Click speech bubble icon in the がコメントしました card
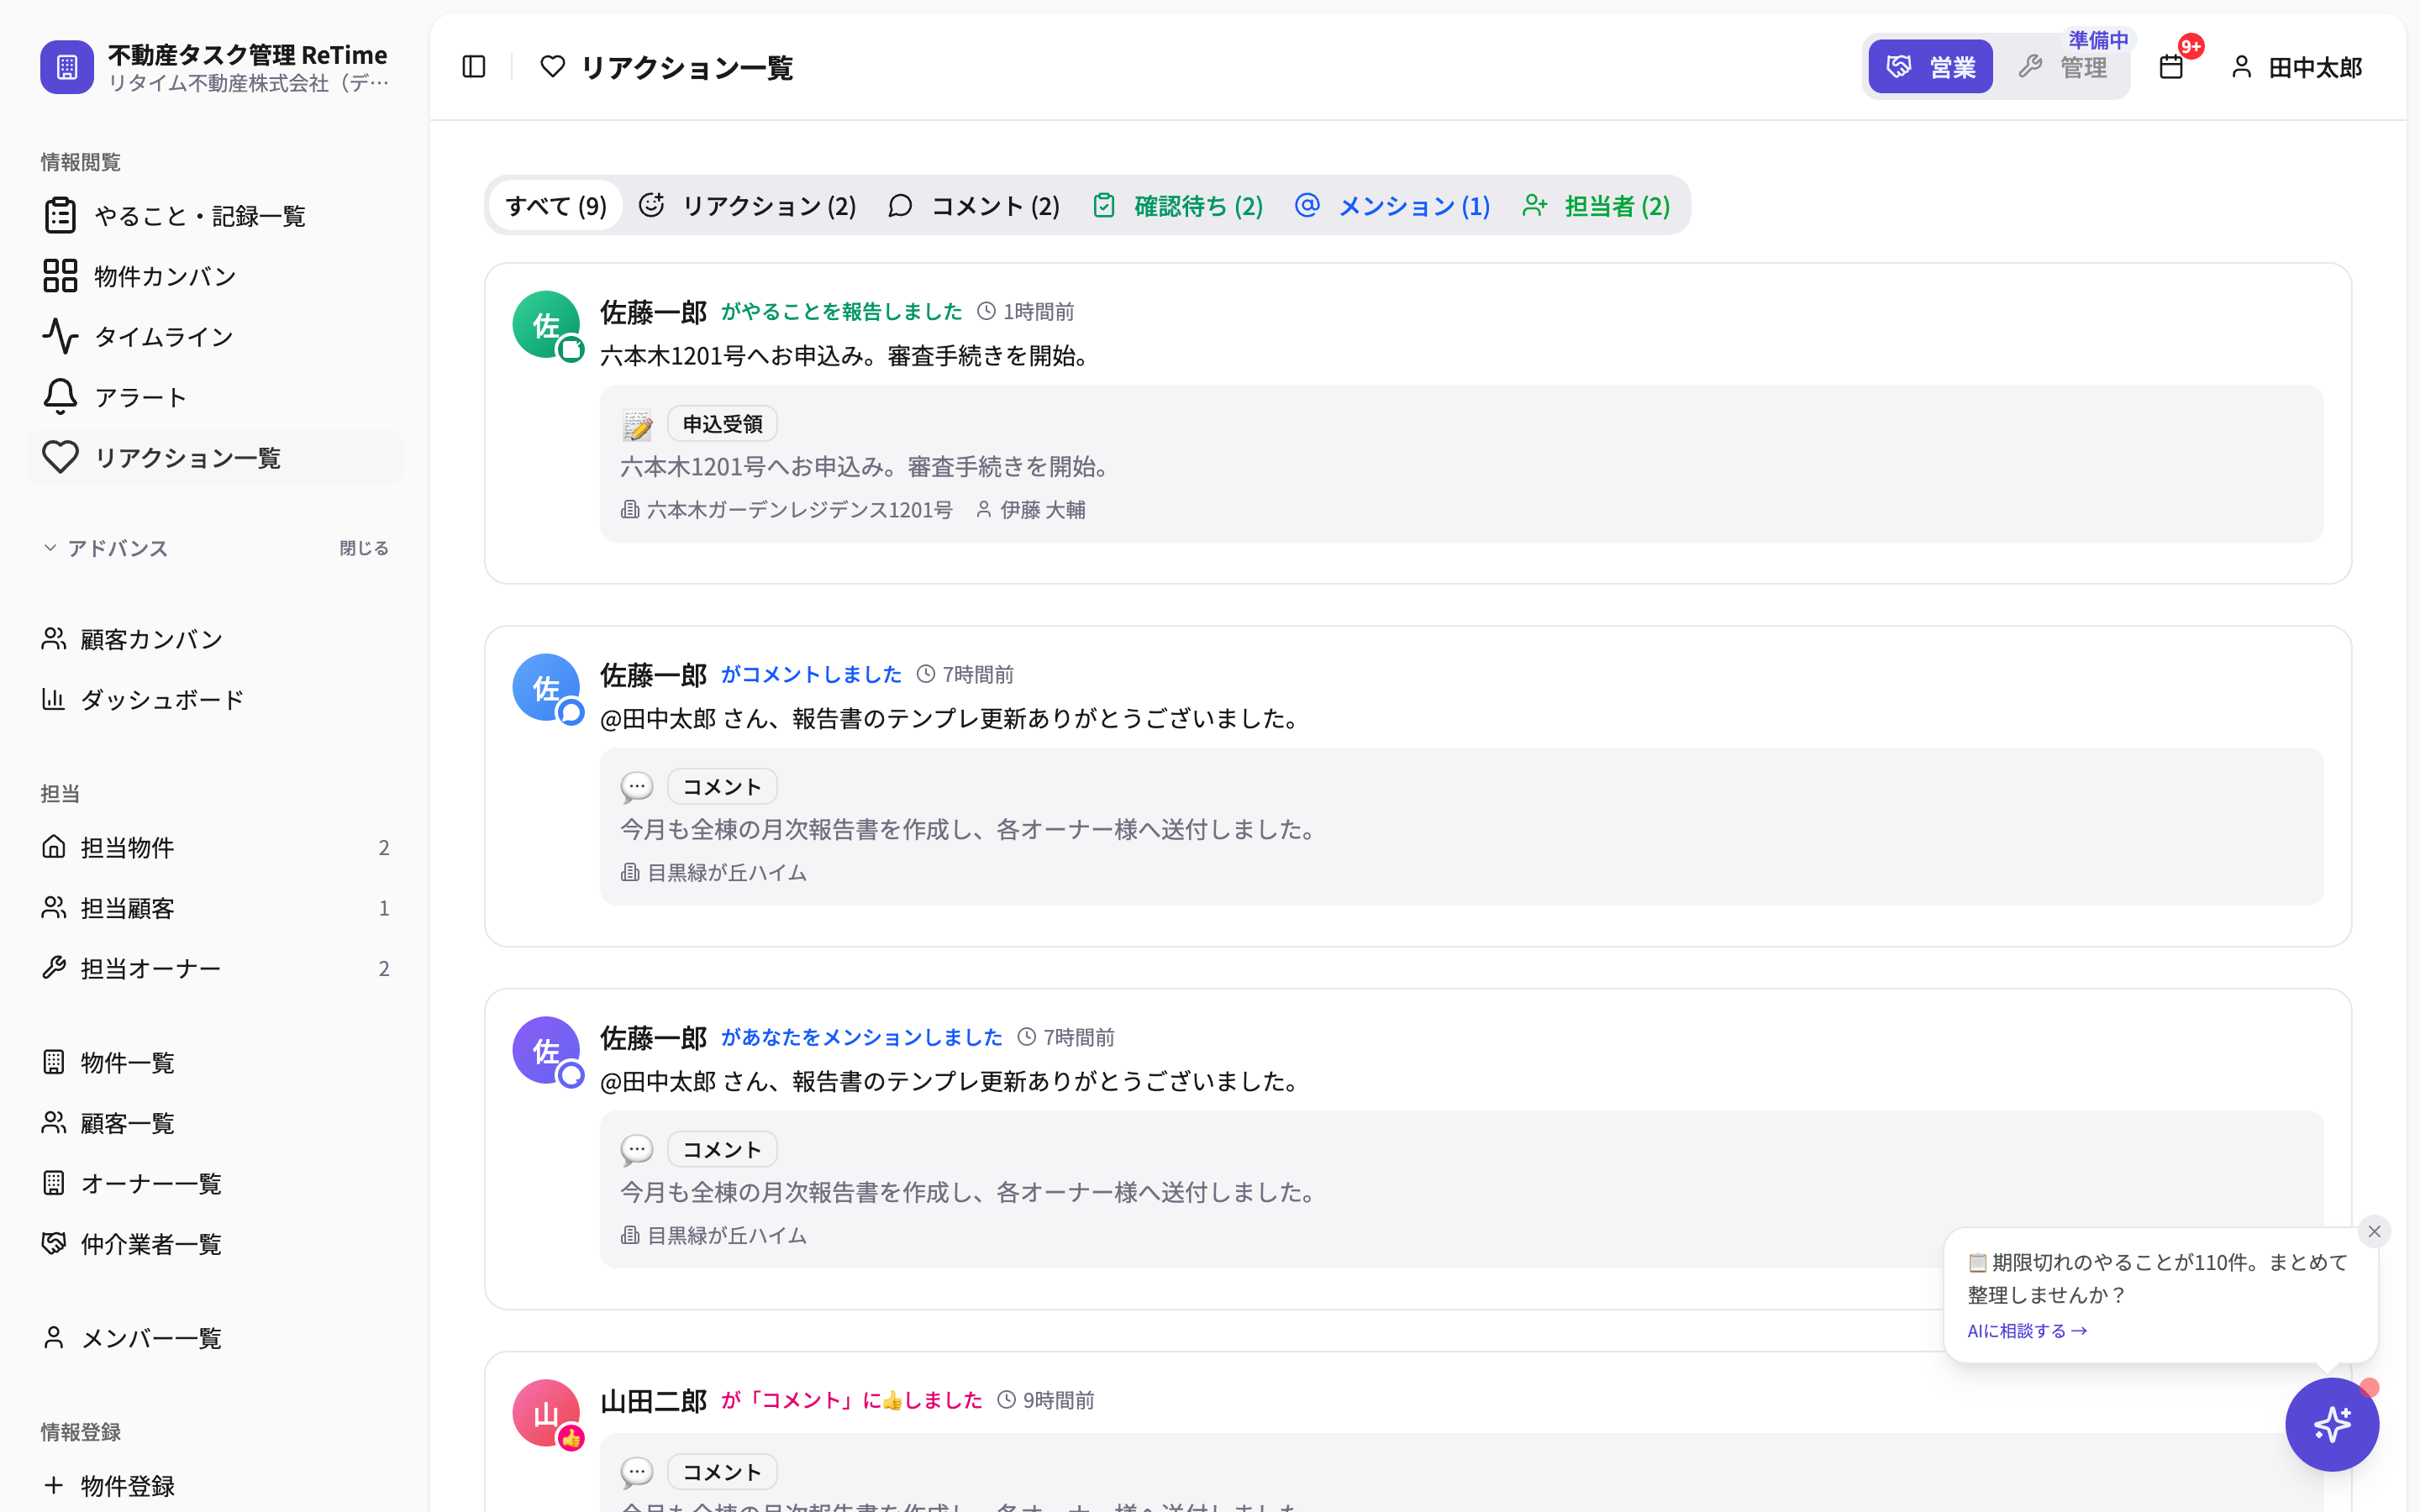The height and width of the screenshot is (1512, 2420). point(637,787)
